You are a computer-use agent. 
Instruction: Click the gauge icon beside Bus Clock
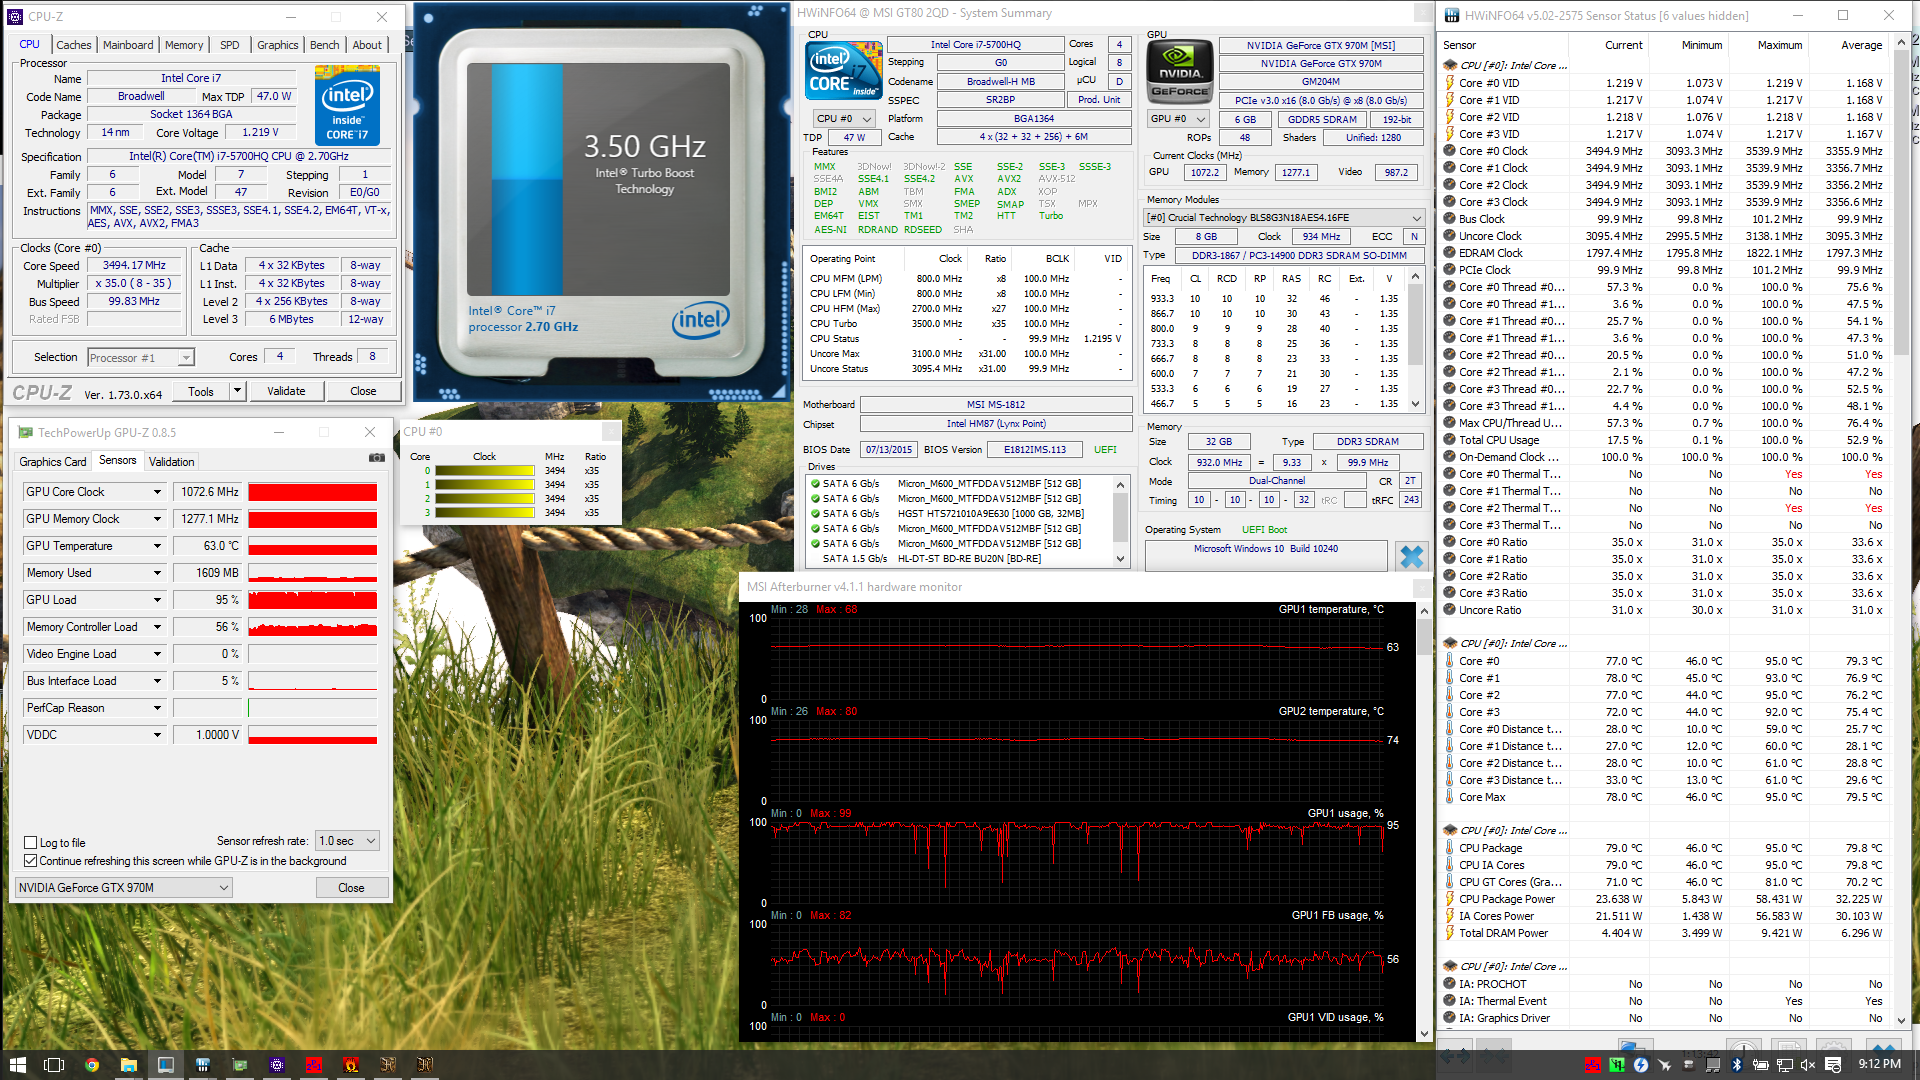click(1450, 219)
